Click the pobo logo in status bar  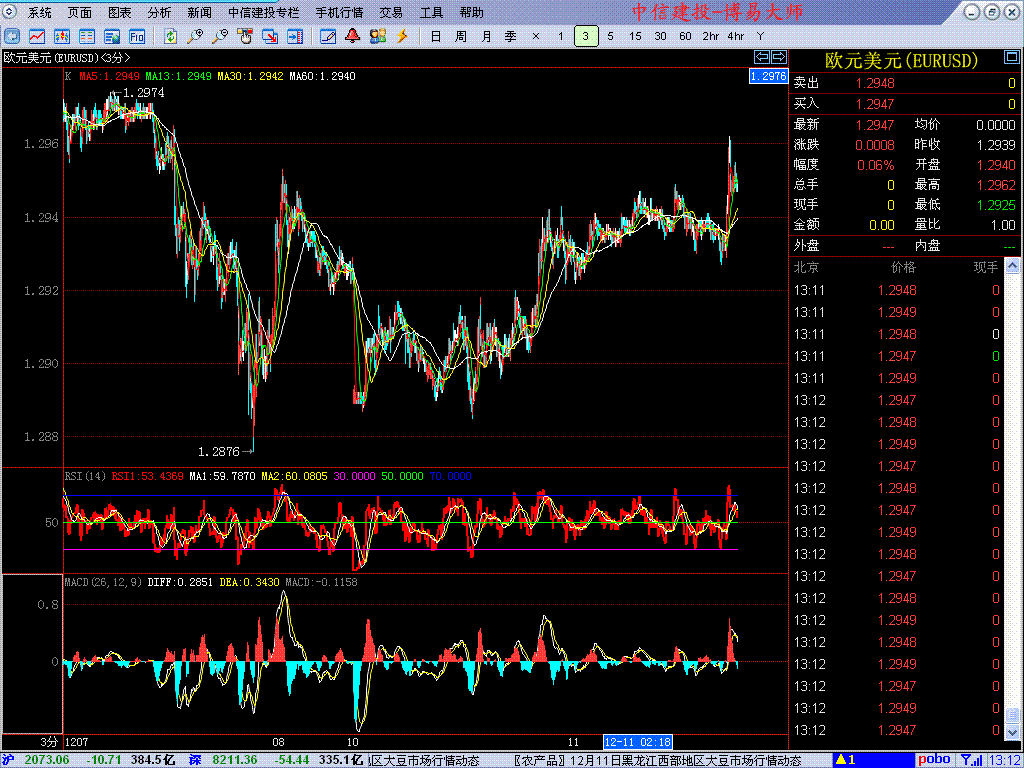[x=935, y=760]
